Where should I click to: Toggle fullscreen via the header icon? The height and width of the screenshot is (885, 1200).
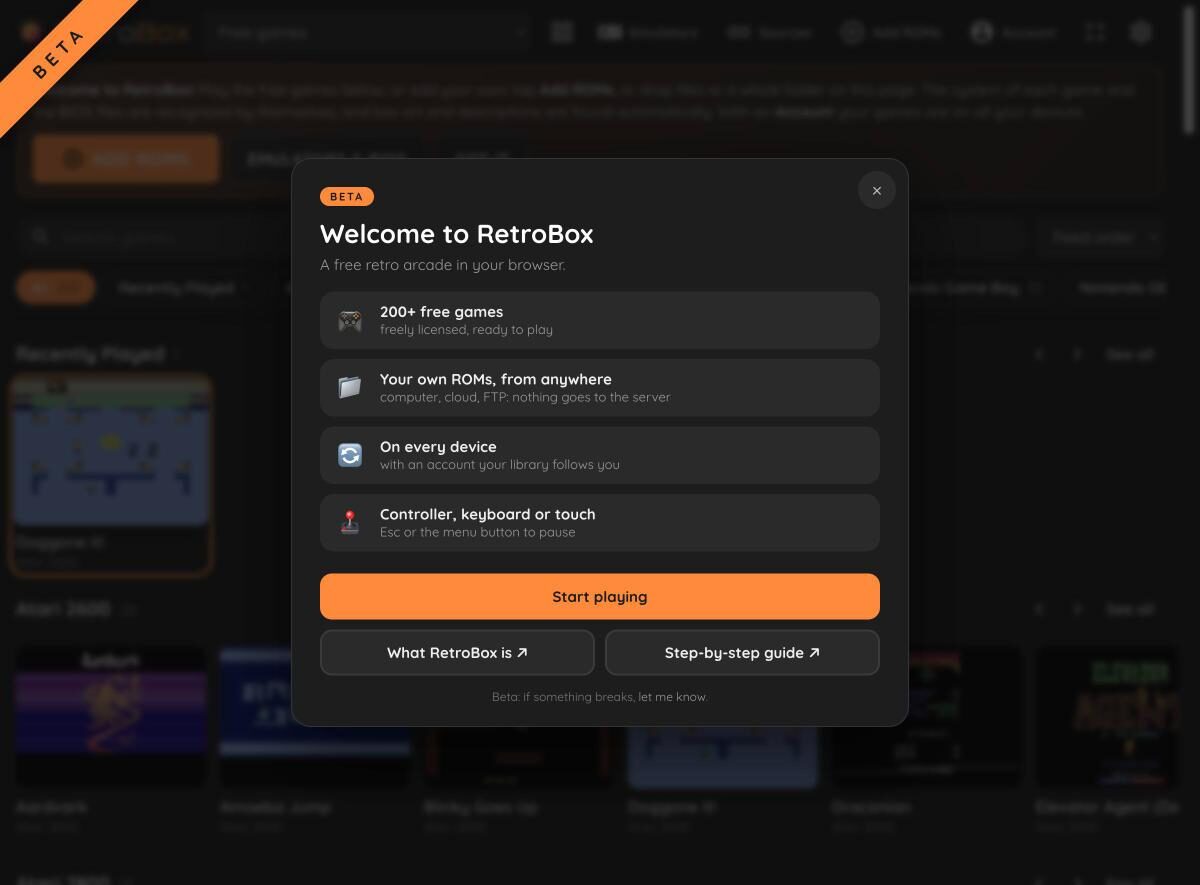pyautogui.click(x=1095, y=32)
